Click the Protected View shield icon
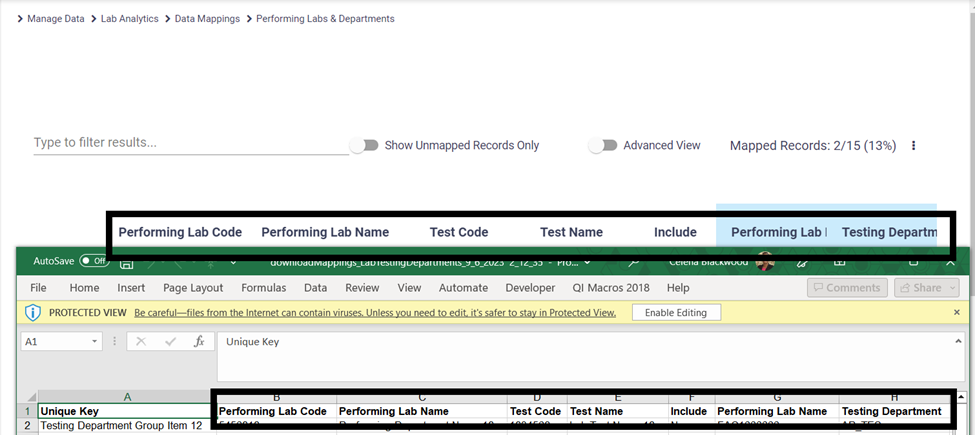The image size is (975, 435). click(x=32, y=313)
